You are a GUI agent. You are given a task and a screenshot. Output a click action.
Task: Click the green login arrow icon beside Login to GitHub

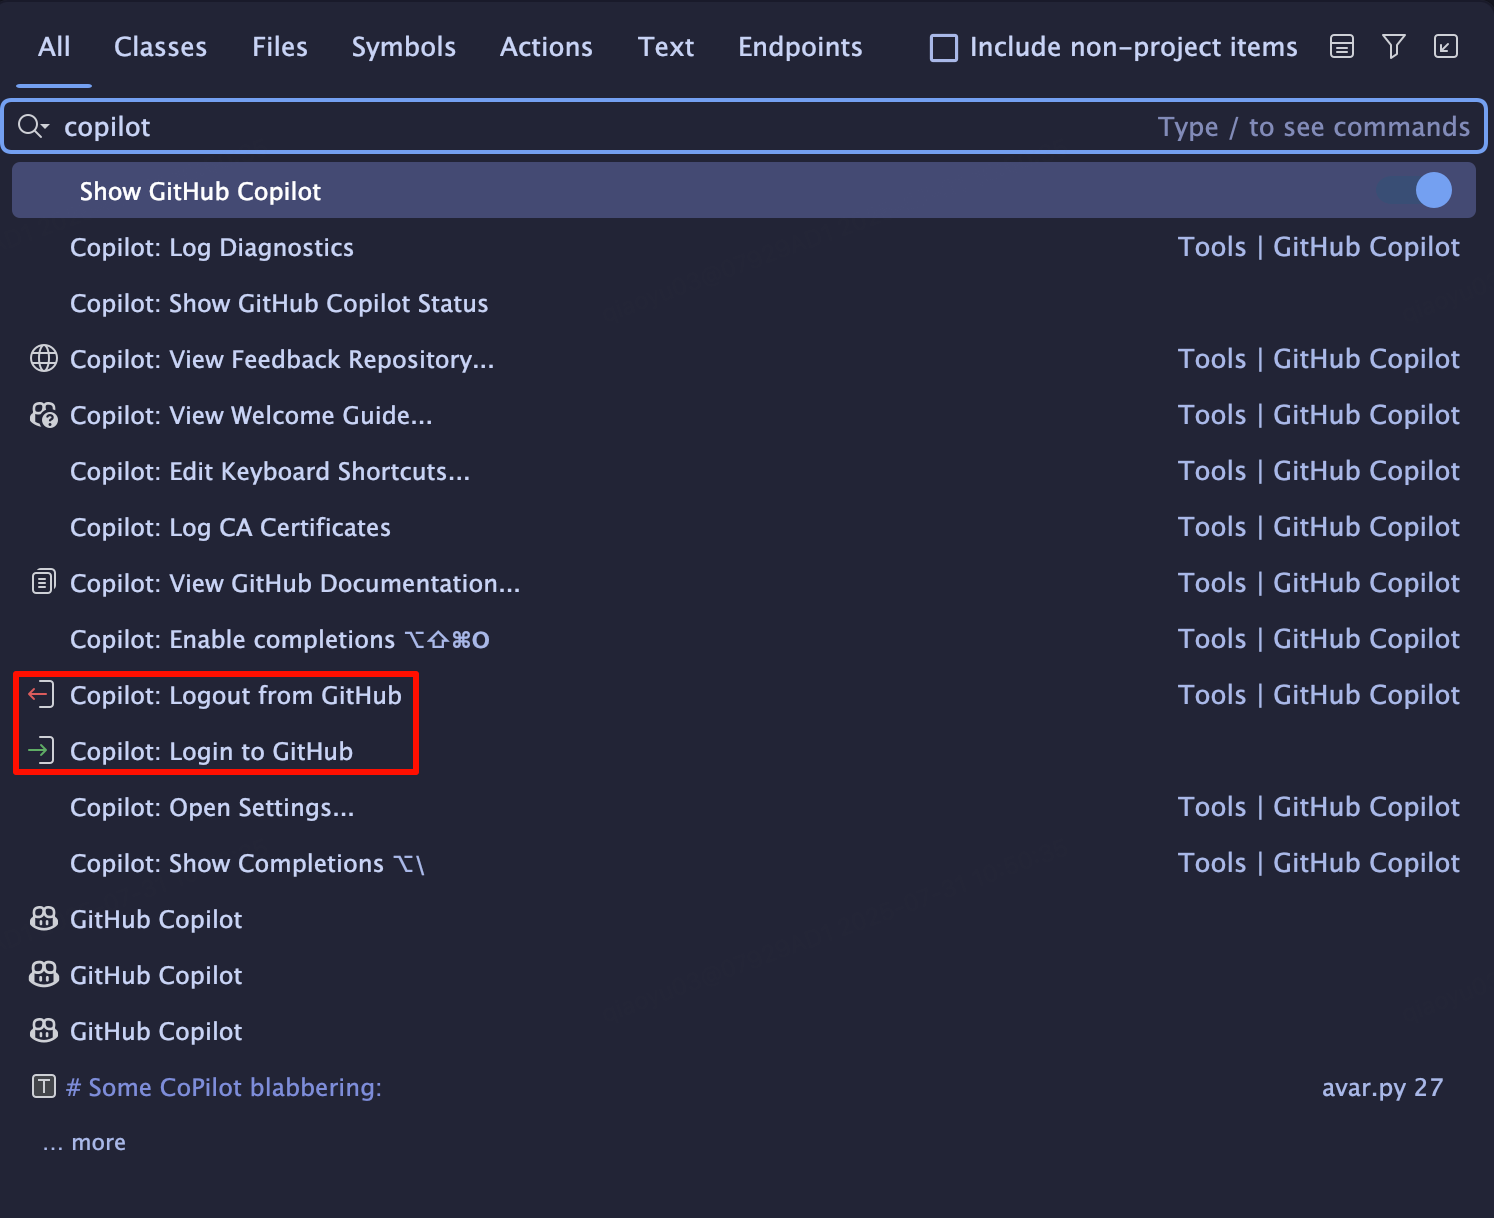point(40,750)
